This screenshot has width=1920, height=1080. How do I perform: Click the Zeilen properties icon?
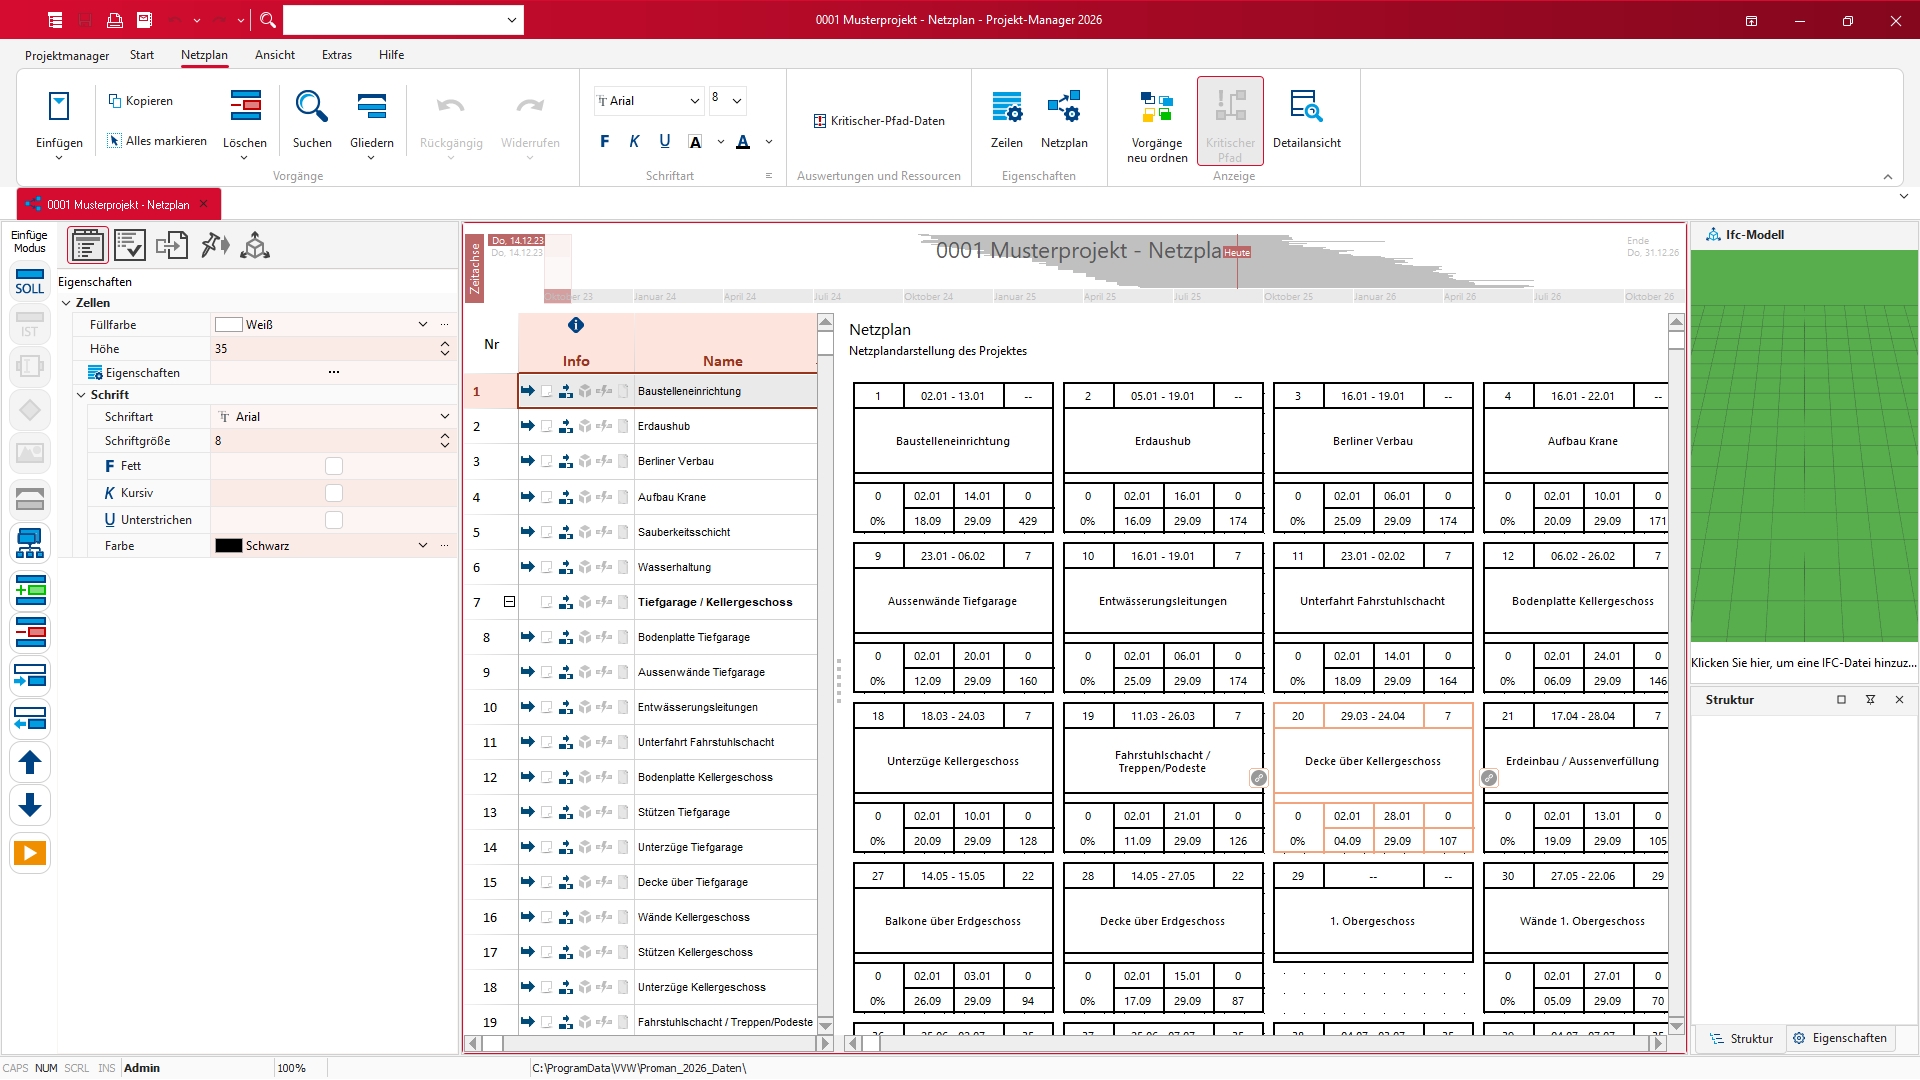pyautogui.click(x=1006, y=107)
